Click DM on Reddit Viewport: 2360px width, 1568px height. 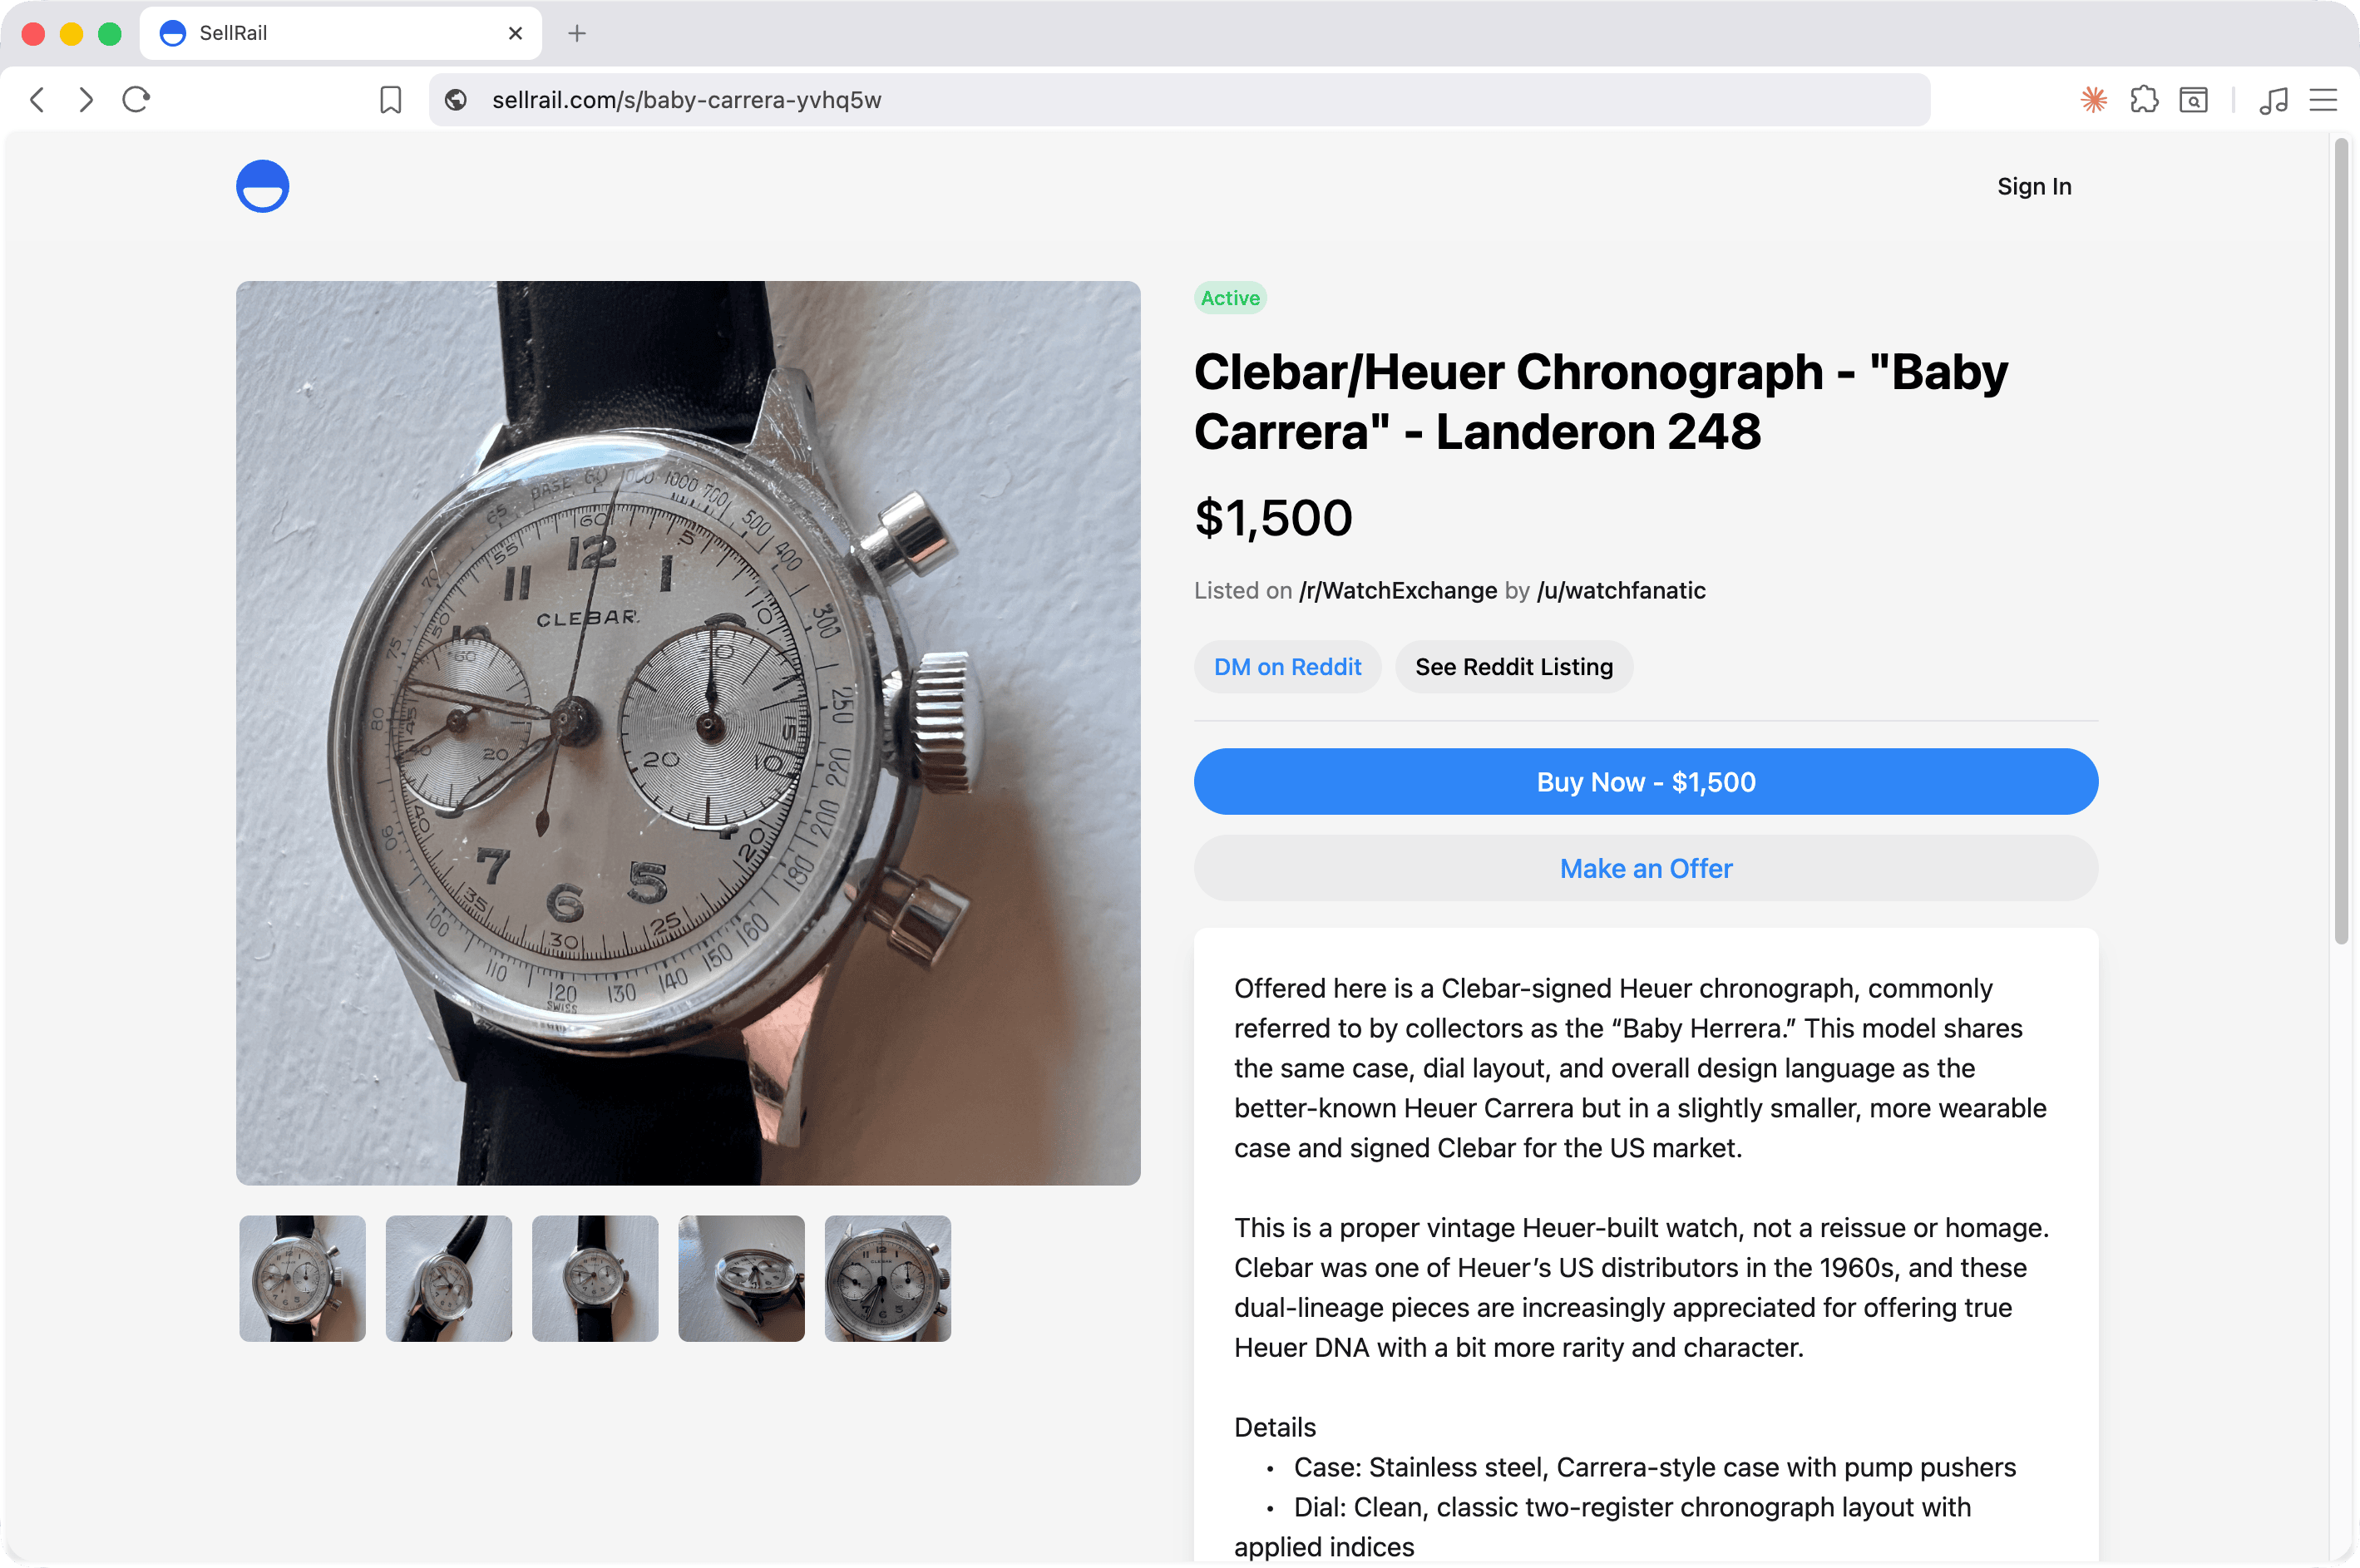[1288, 667]
